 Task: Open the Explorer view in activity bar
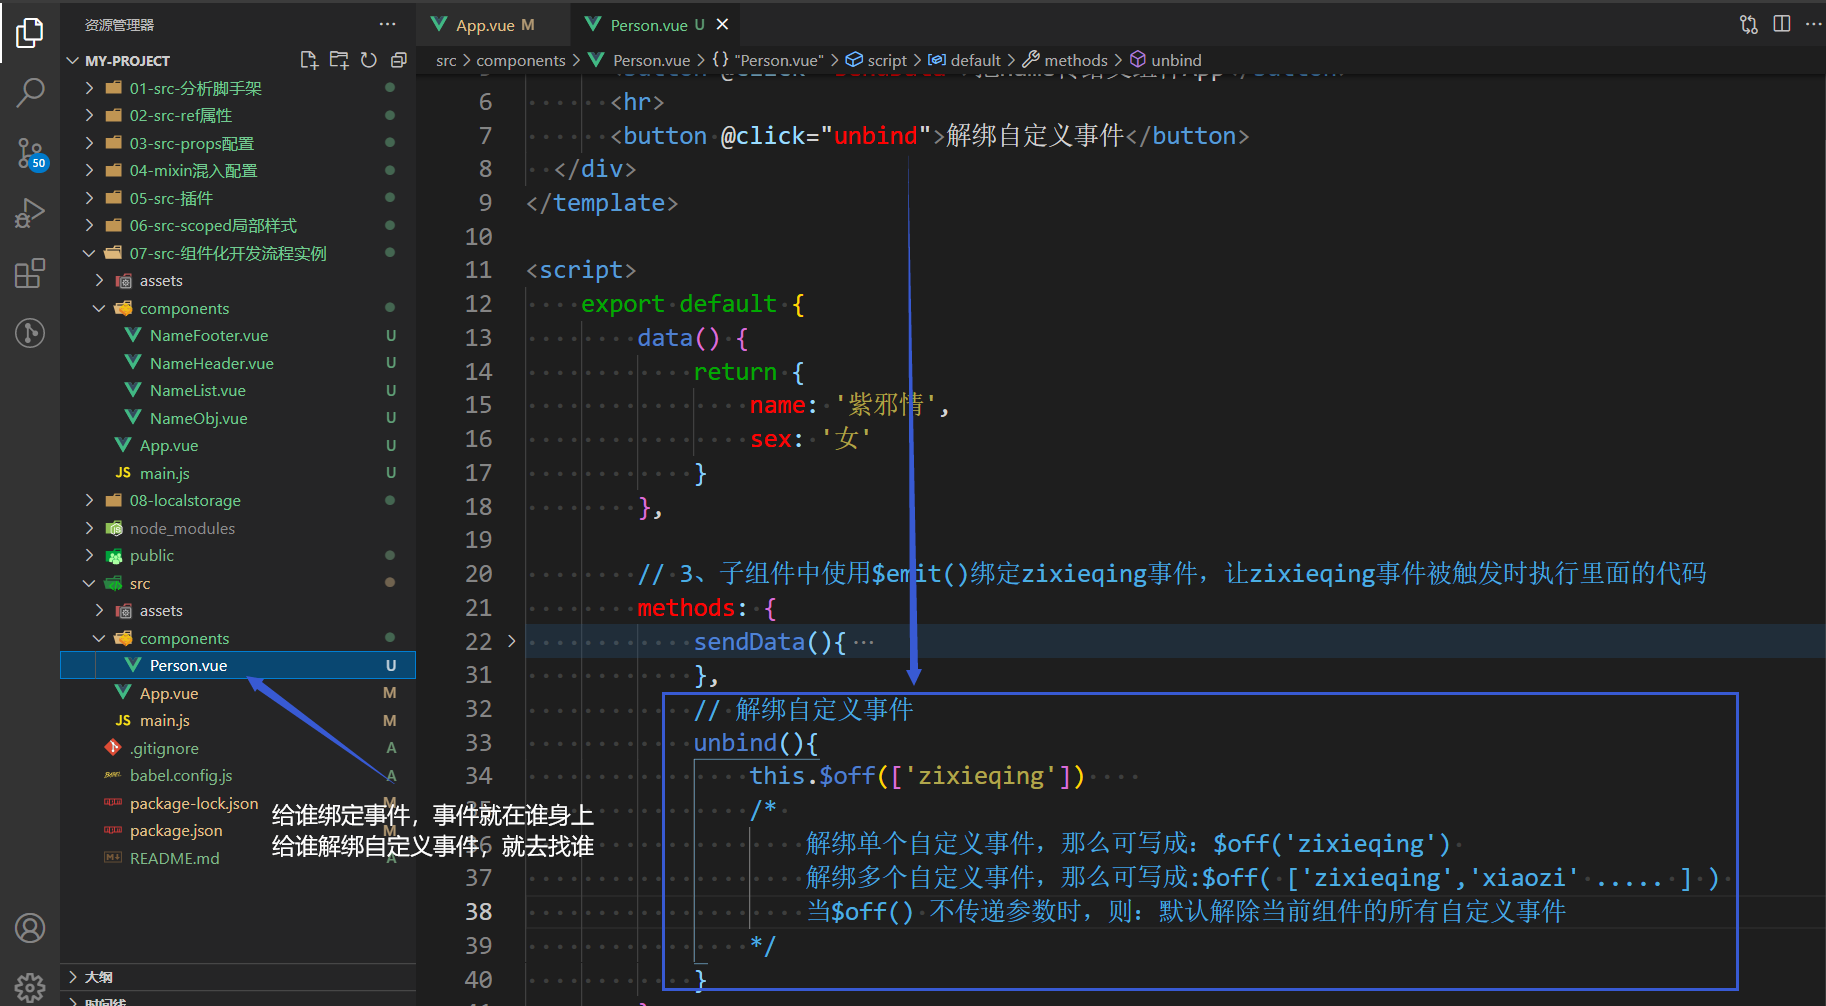pyautogui.click(x=30, y=33)
